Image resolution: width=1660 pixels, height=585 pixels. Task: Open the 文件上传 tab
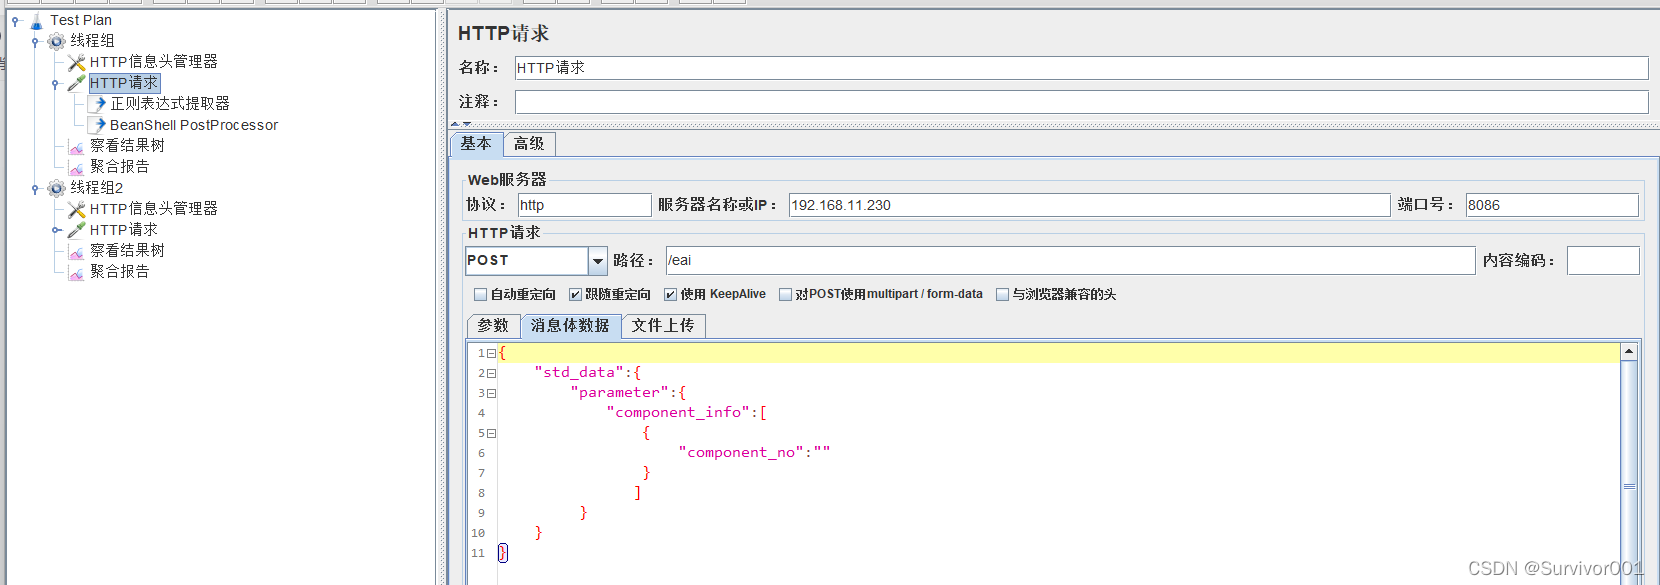pyautogui.click(x=663, y=326)
